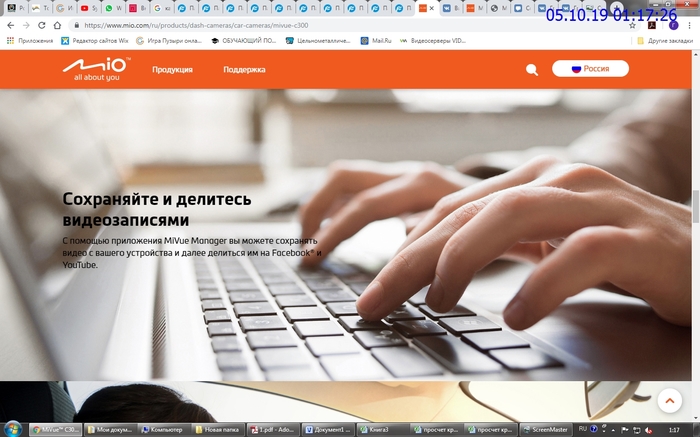Open the Игра Пузыри онла... bookmark

(169, 41)
